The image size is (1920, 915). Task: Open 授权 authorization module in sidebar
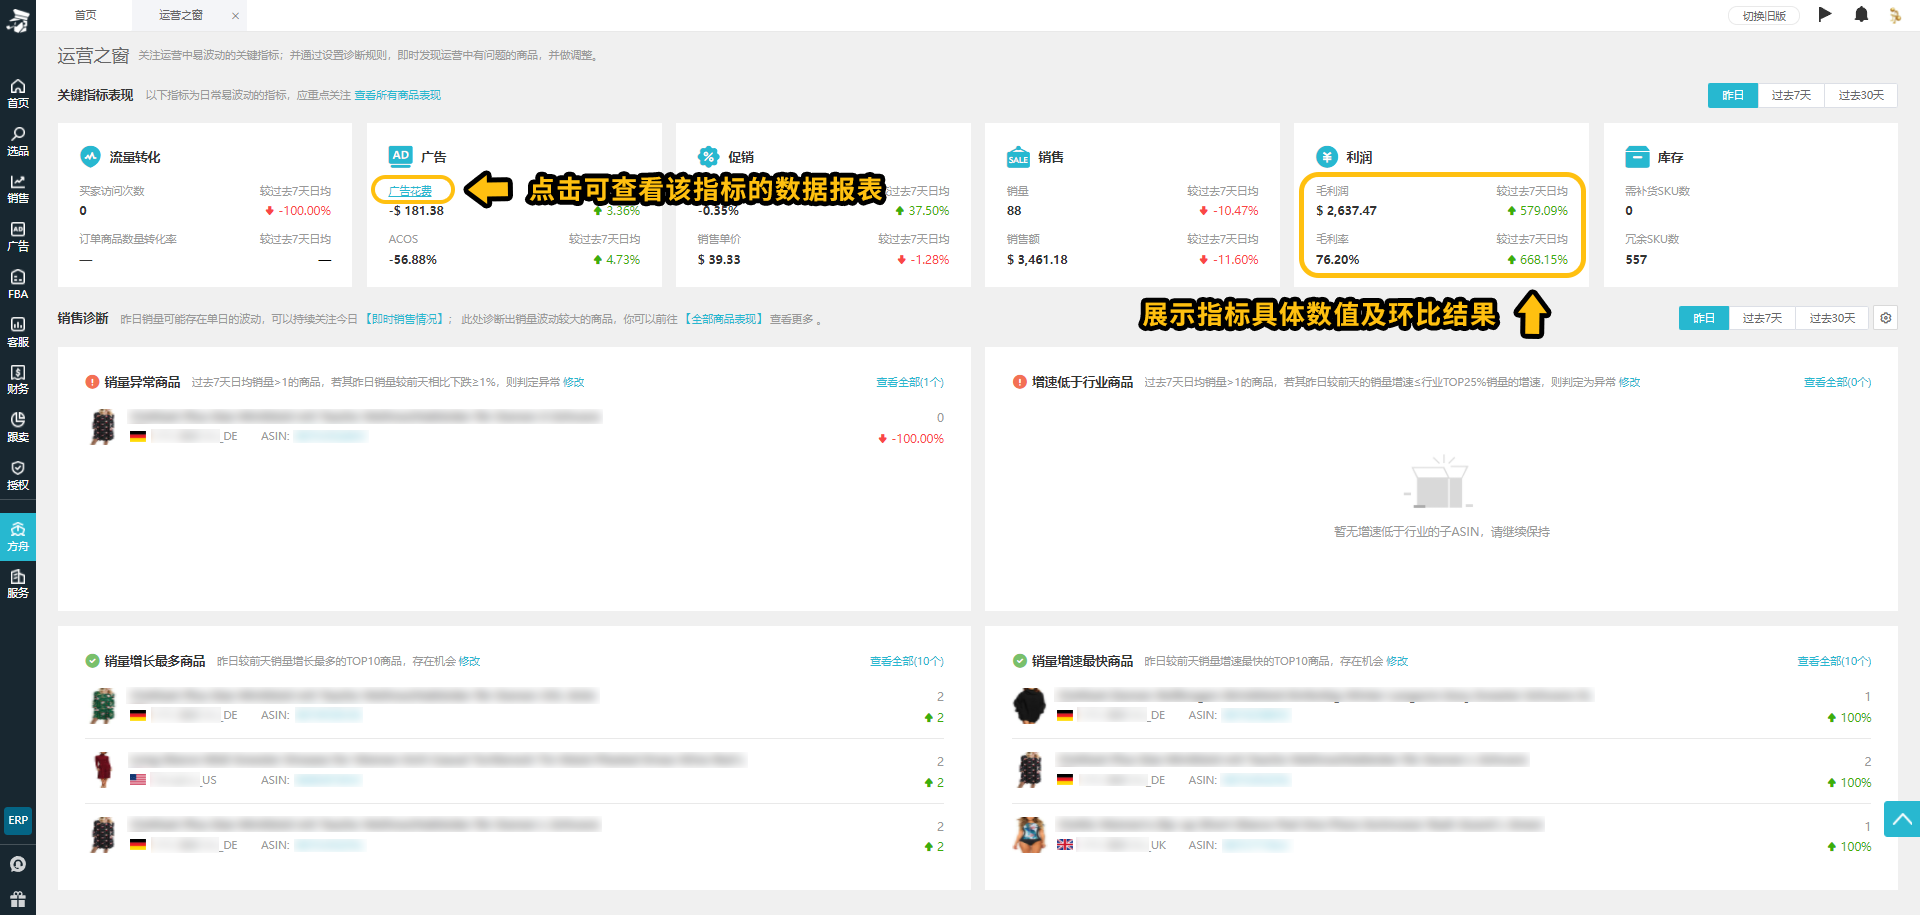(x=18, y=475)
